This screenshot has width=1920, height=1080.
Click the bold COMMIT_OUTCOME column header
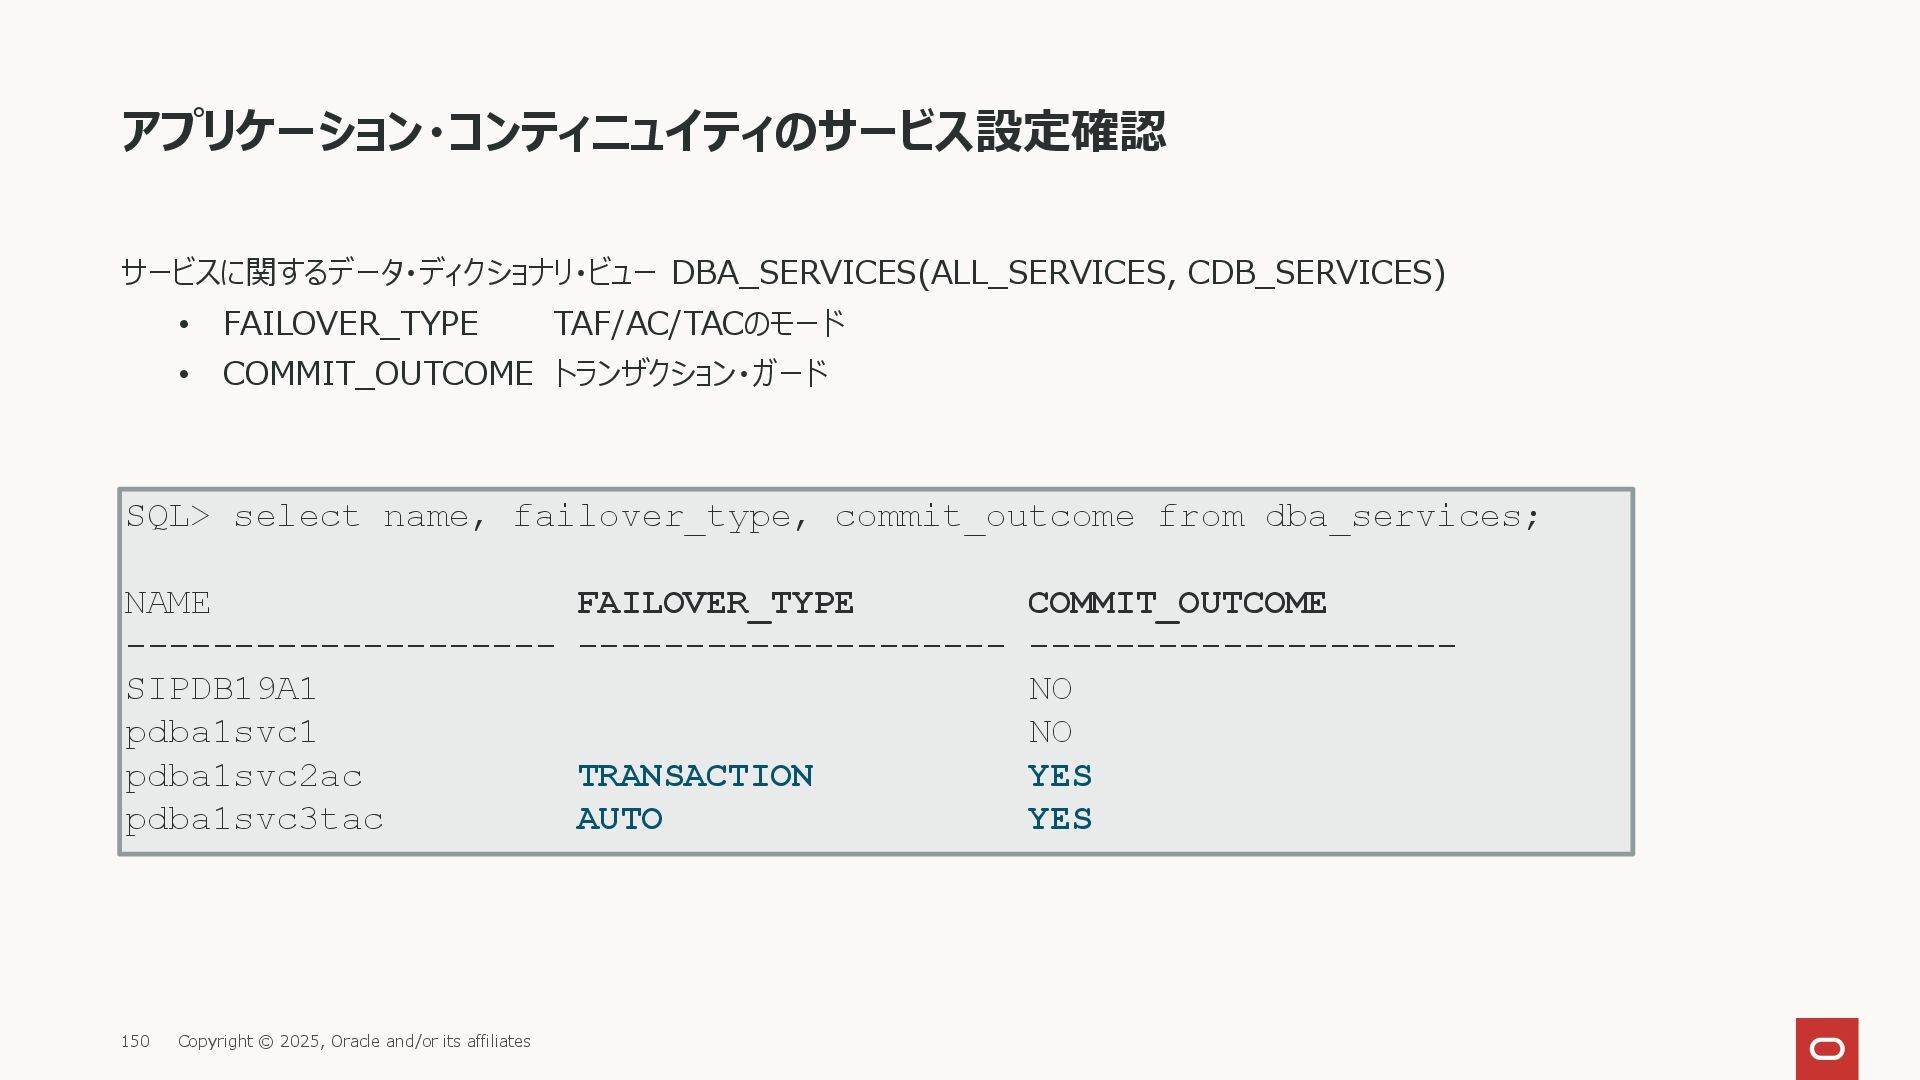point(1177,603)
